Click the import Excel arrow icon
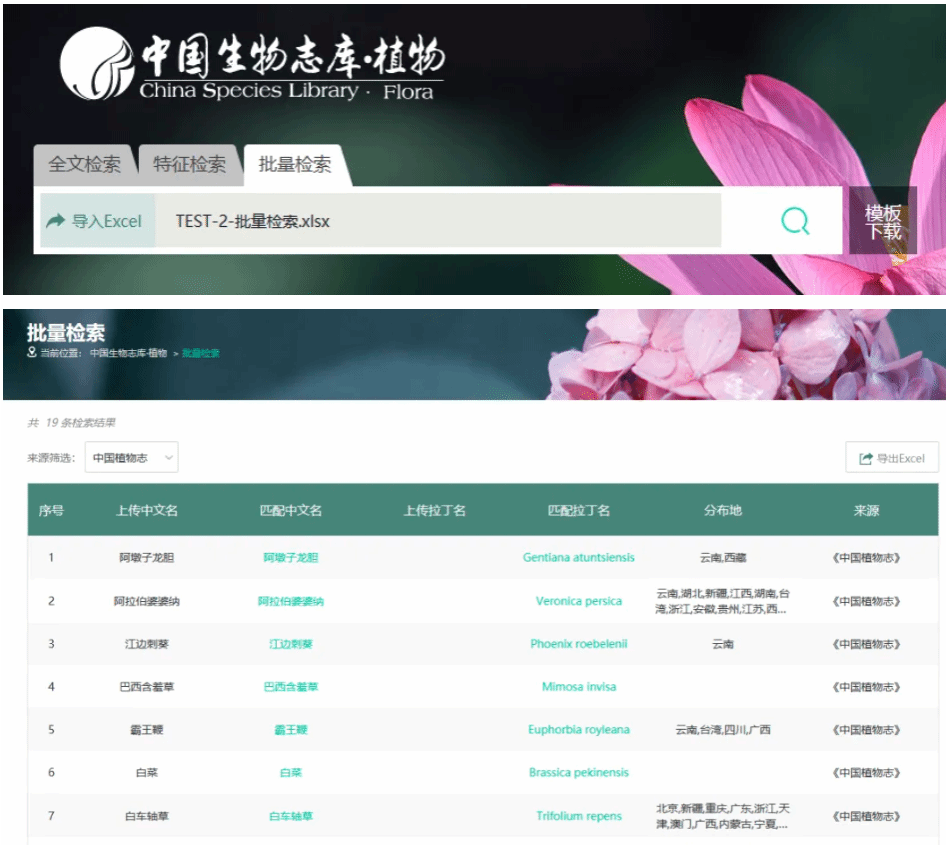This screenshot has width=946, height=845. click(x=55, y=221)
